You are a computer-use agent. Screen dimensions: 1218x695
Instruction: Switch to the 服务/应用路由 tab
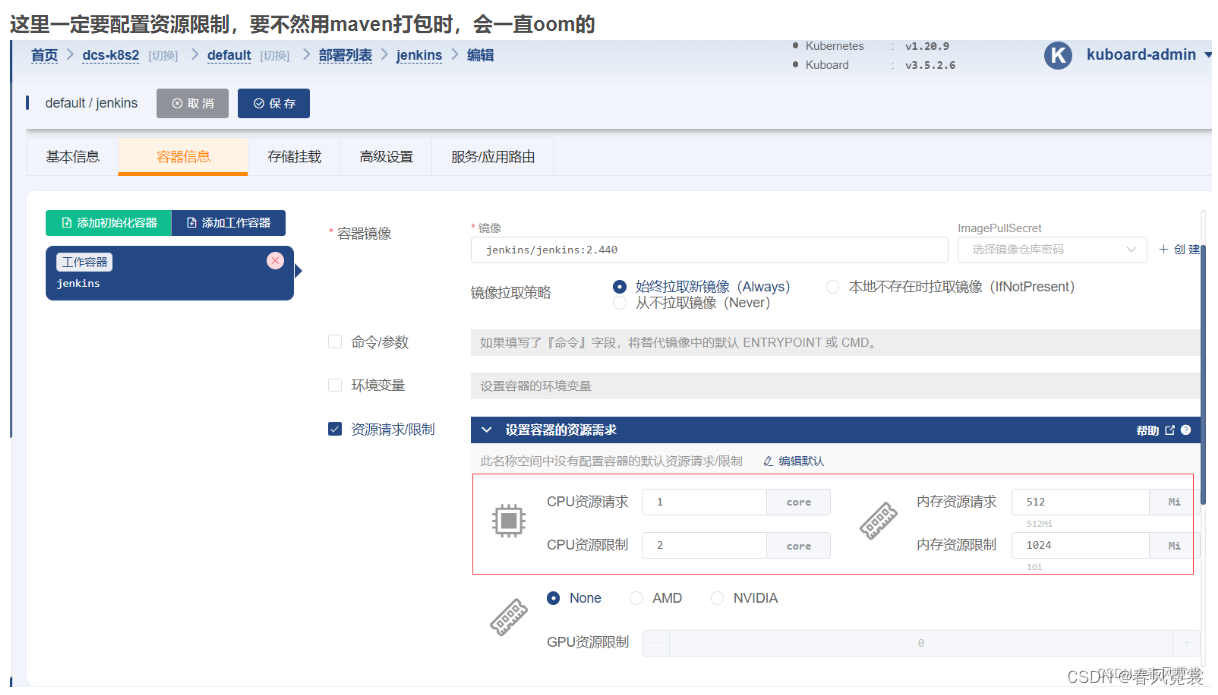493,157
